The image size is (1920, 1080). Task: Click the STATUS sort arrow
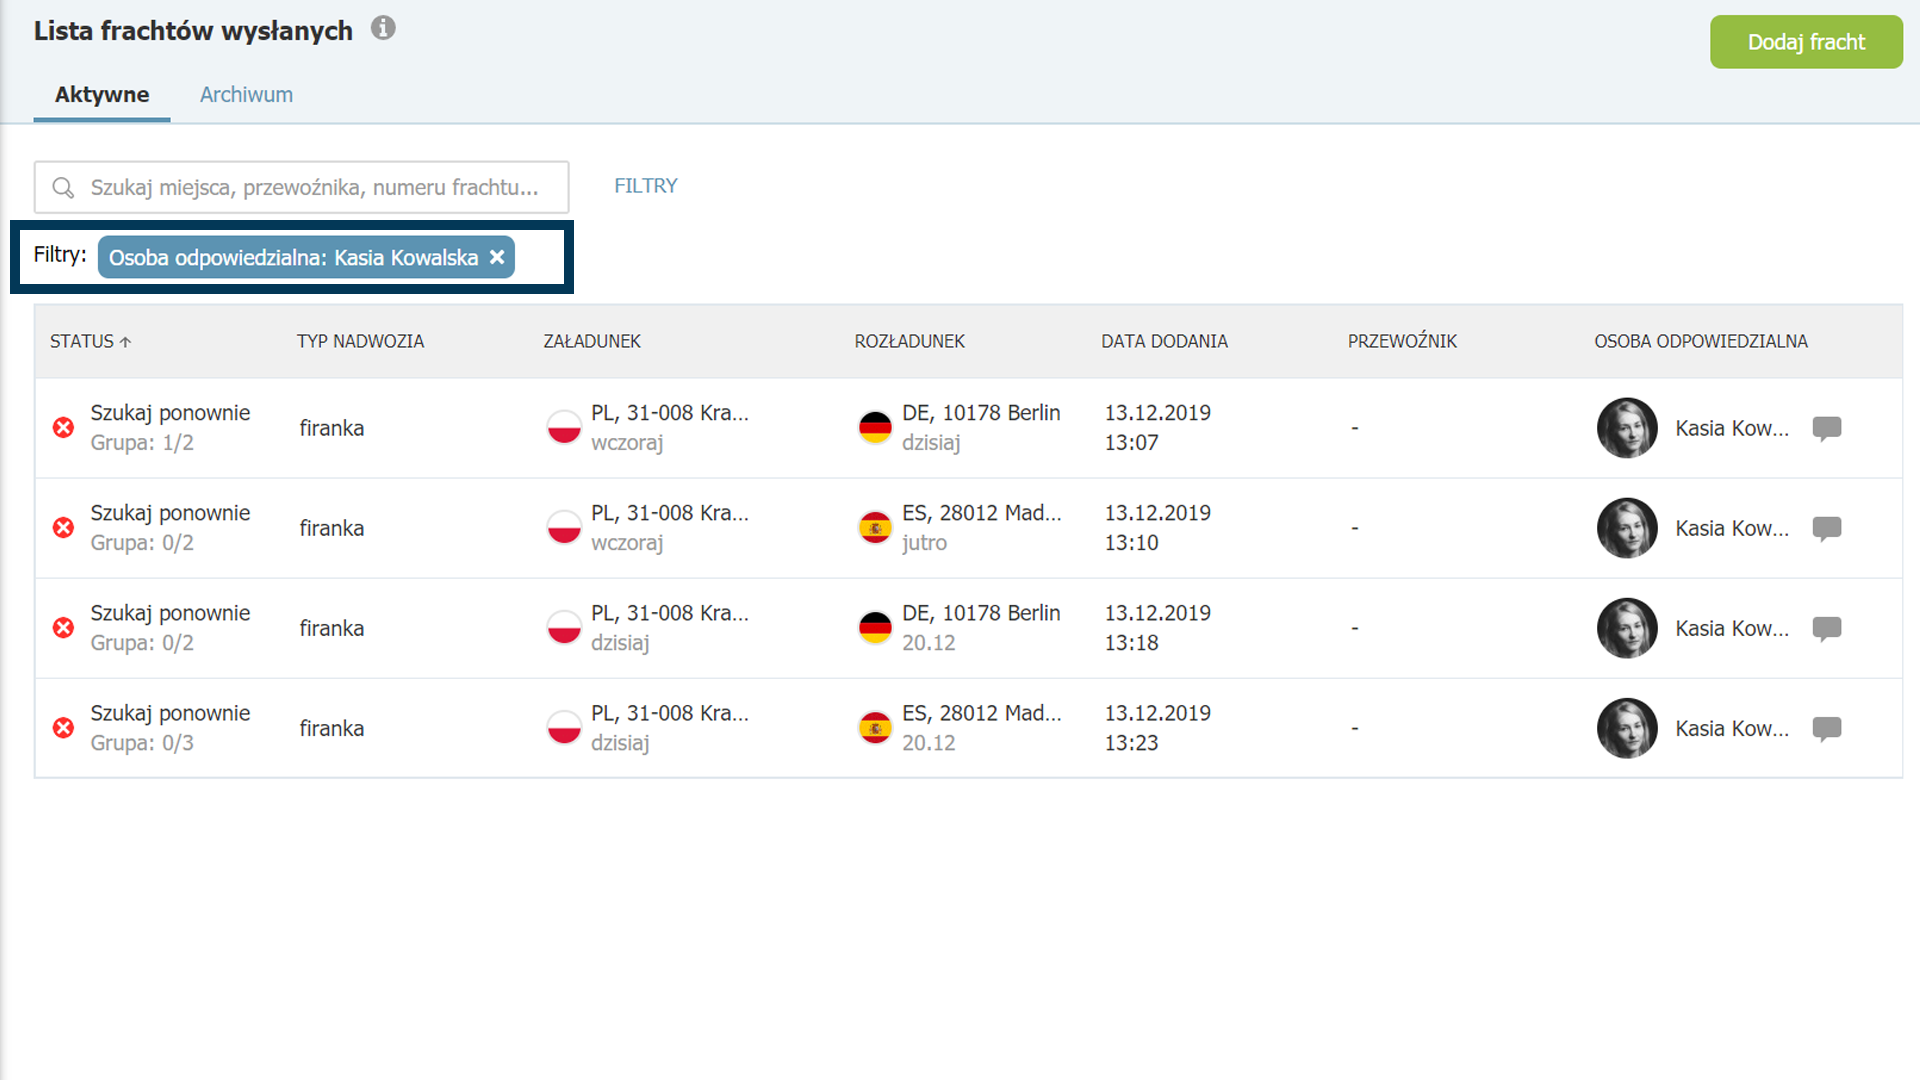coord(125,342)
